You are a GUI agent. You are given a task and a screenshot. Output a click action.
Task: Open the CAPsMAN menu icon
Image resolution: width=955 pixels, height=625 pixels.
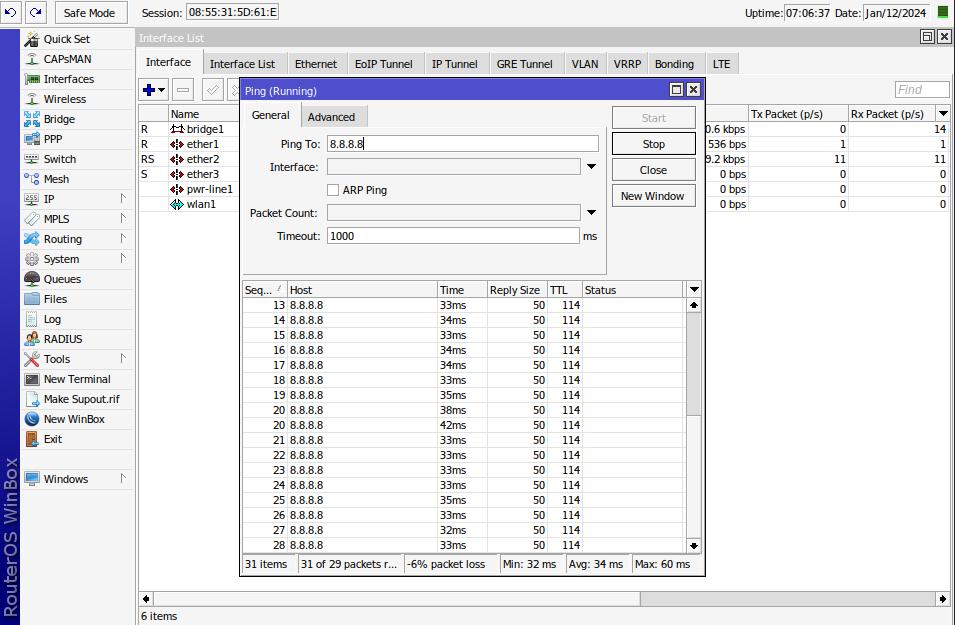pyautogui.click(x=32, y=59)
